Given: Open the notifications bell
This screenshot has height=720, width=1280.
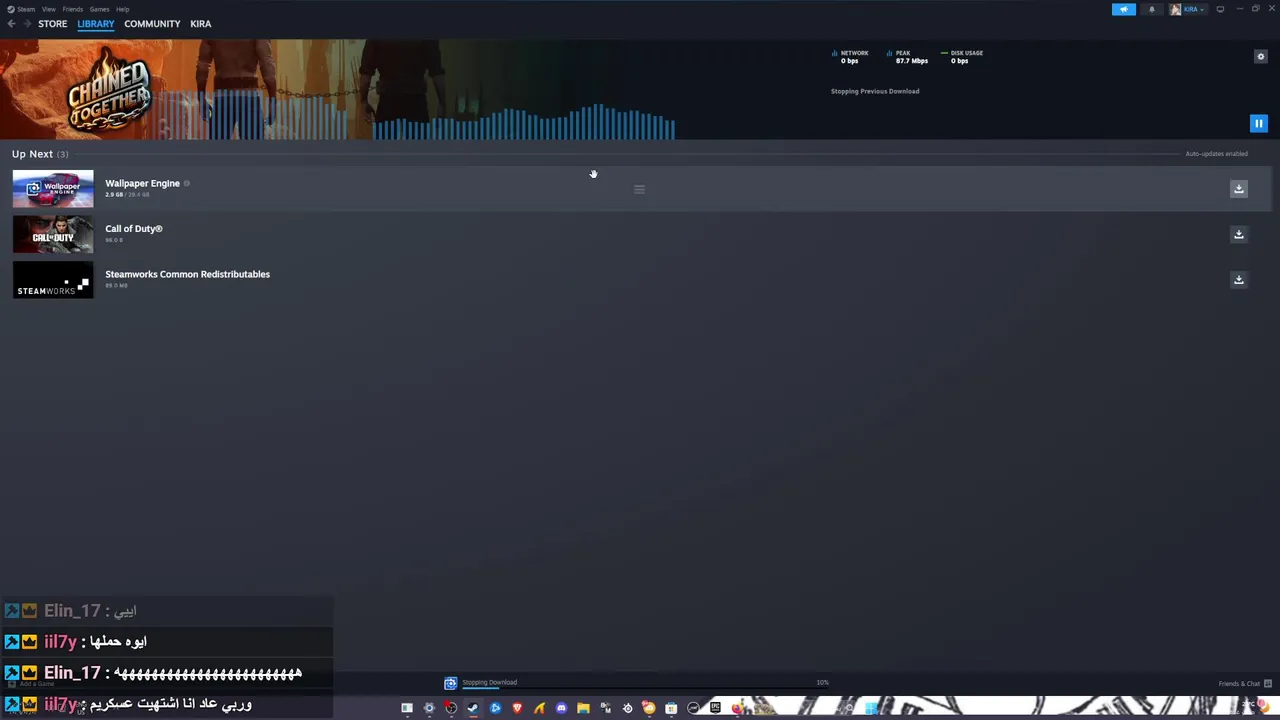Looking at the screenshot, I should 1151,9.
